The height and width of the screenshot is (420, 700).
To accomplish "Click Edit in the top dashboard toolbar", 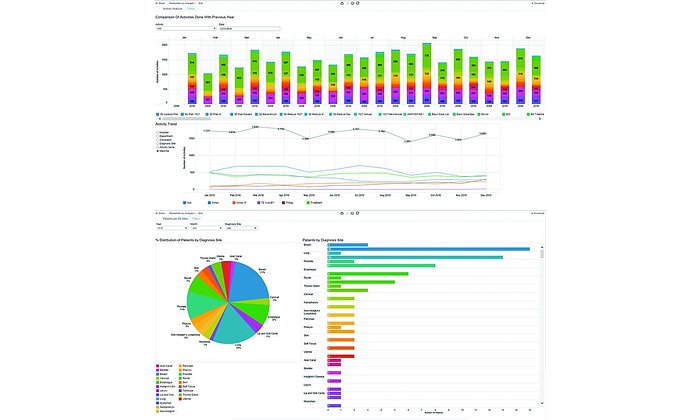I will [x=200, y=3].
